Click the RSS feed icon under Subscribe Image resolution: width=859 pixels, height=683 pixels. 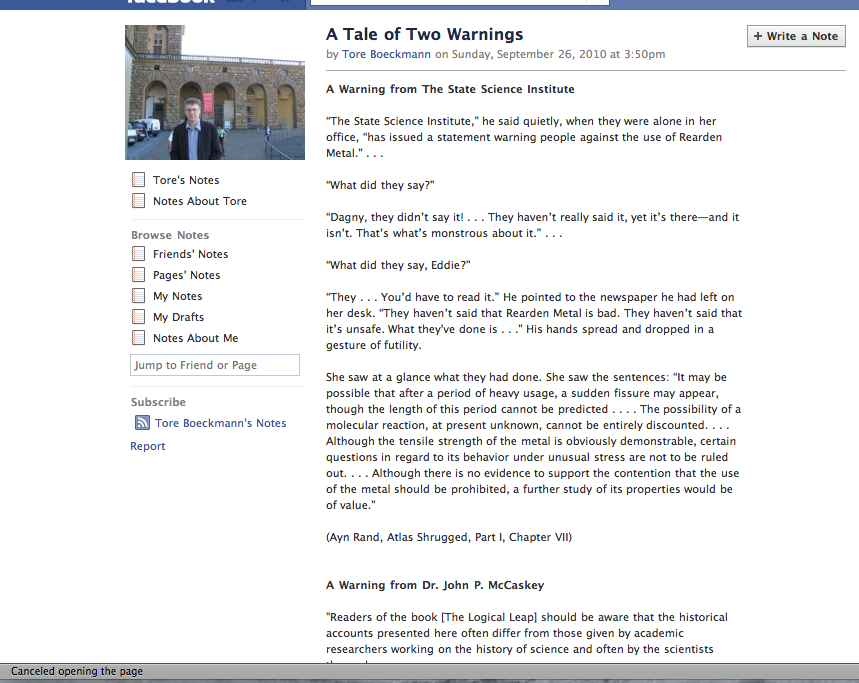tap(142, 422)
